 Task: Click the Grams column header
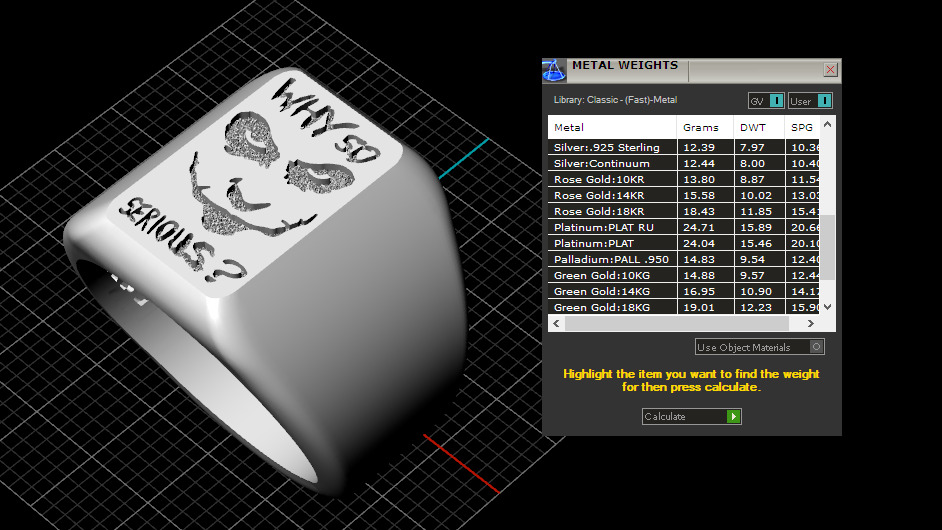point(705,127)
